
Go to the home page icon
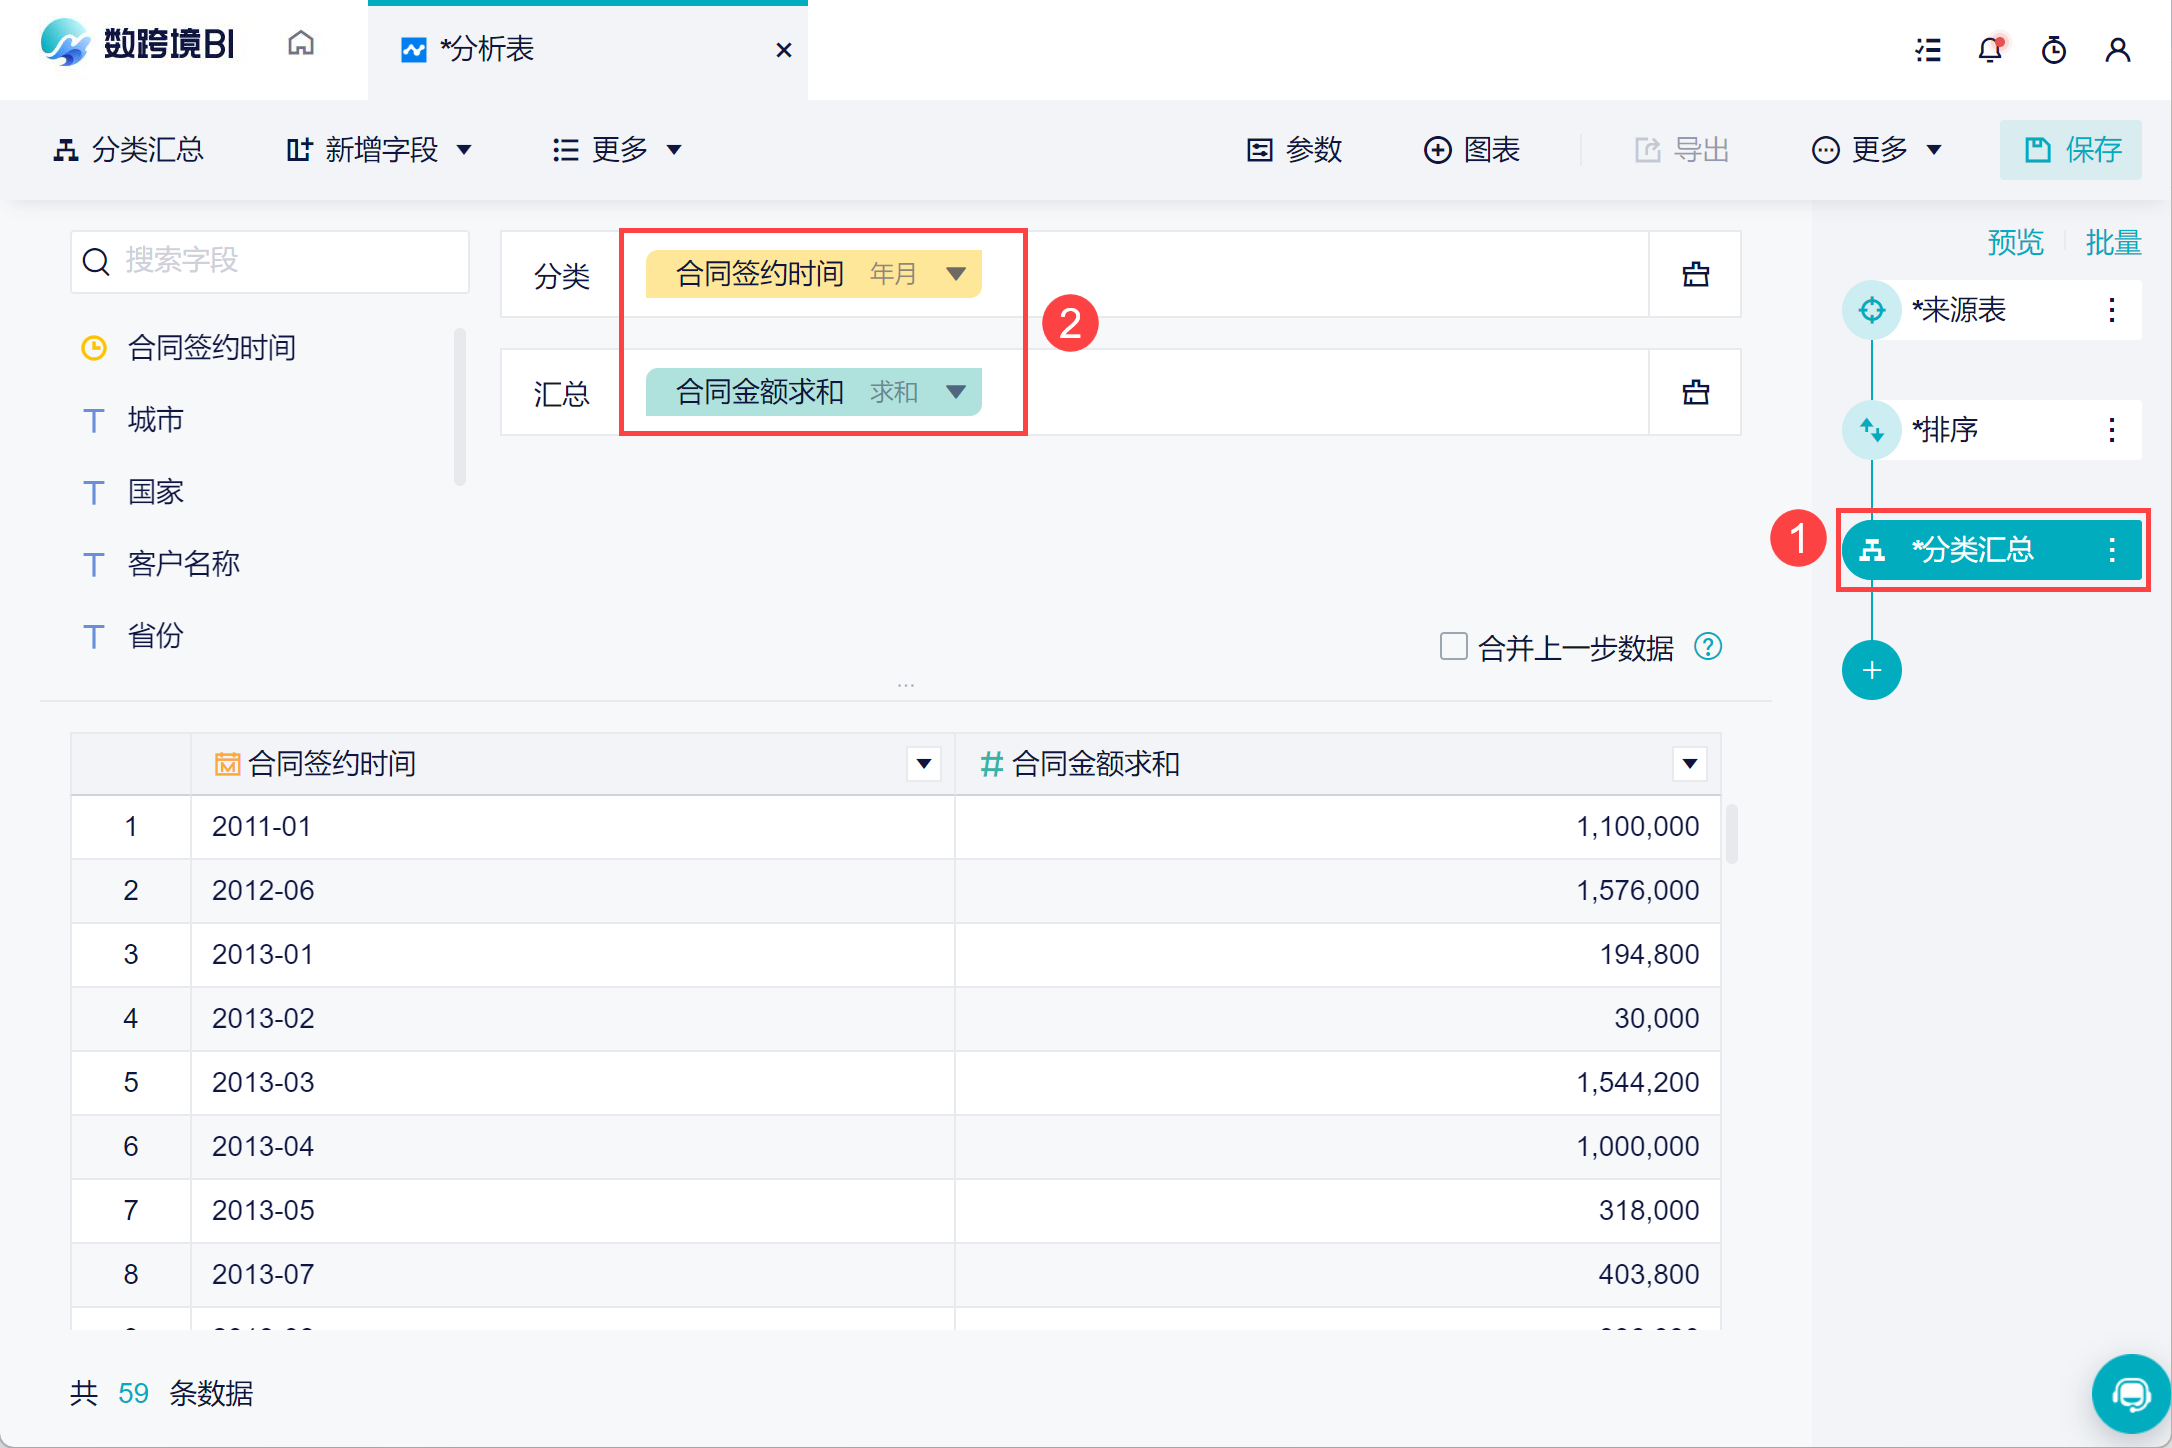(301, 44)
